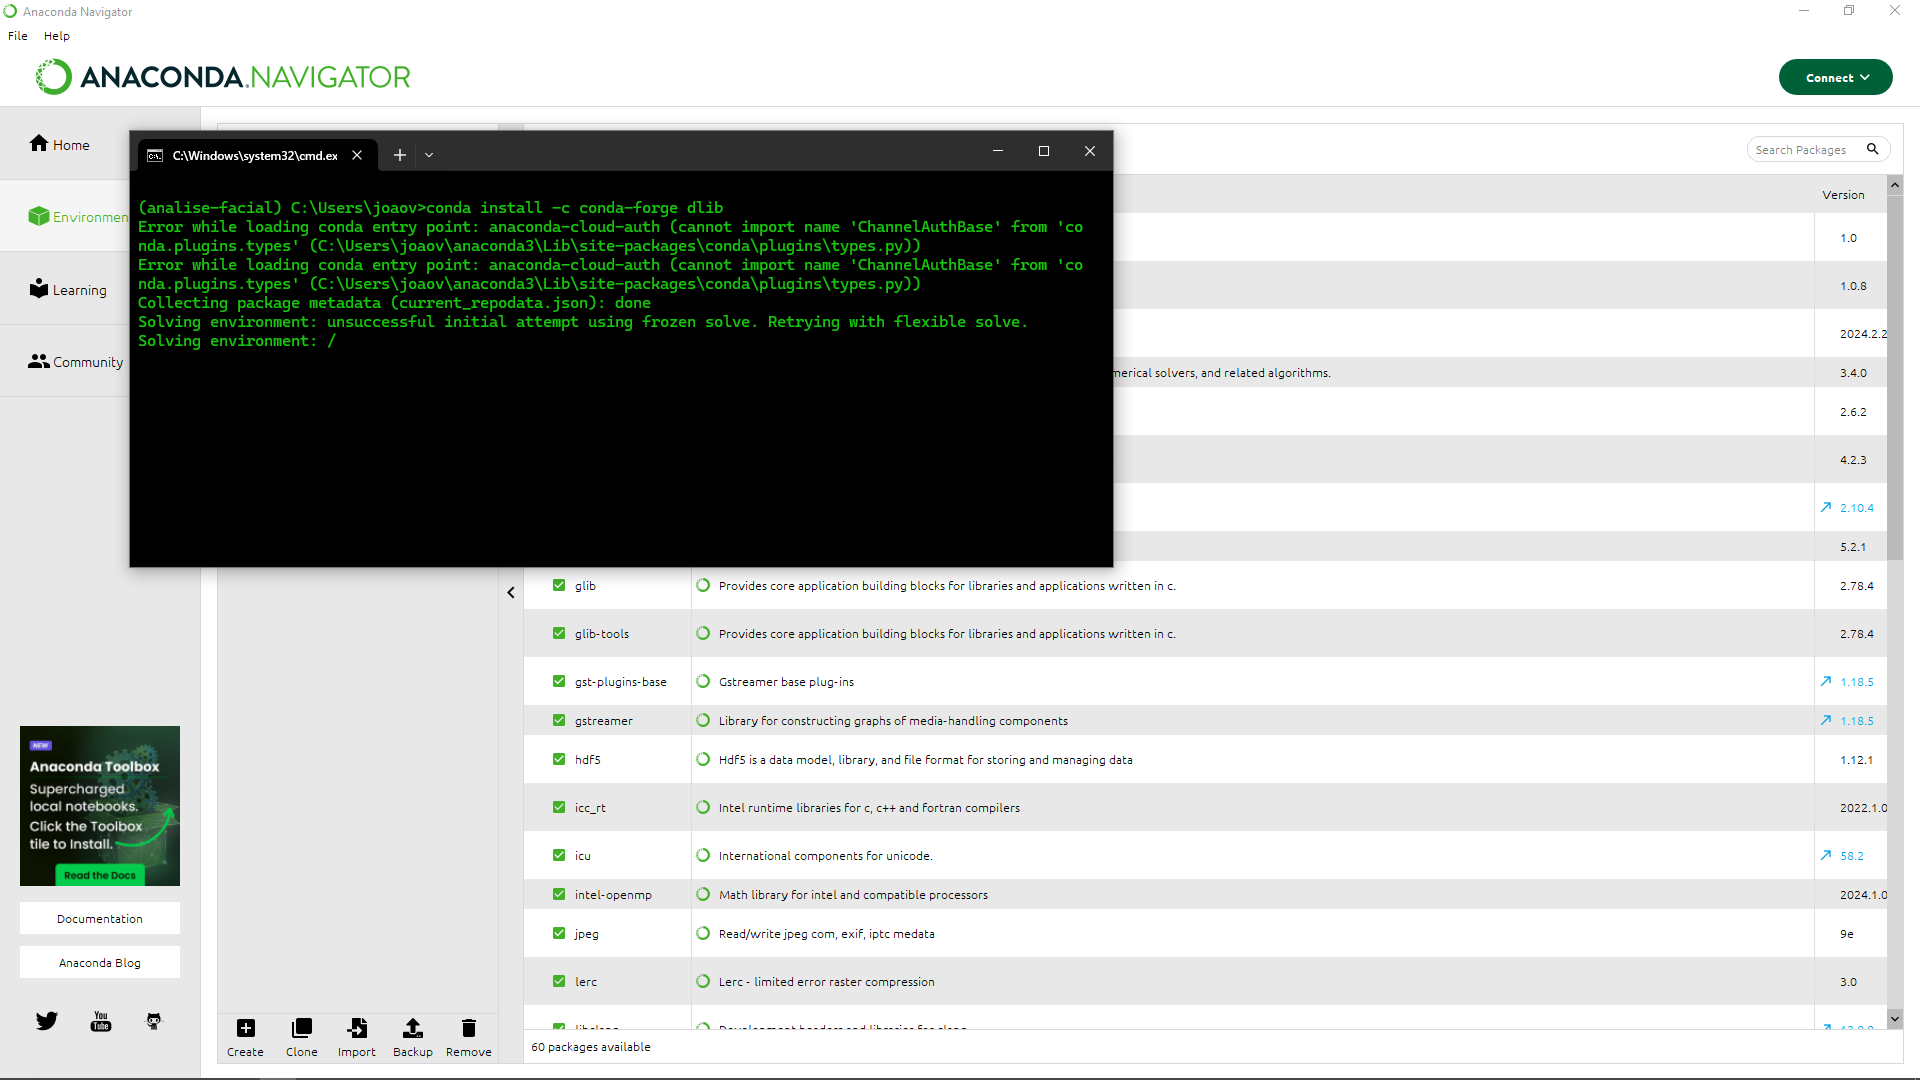The height and width of the screenshot is (1080, 1920).
Task: Click the Import environment icon
Action: click(357, 1028)
